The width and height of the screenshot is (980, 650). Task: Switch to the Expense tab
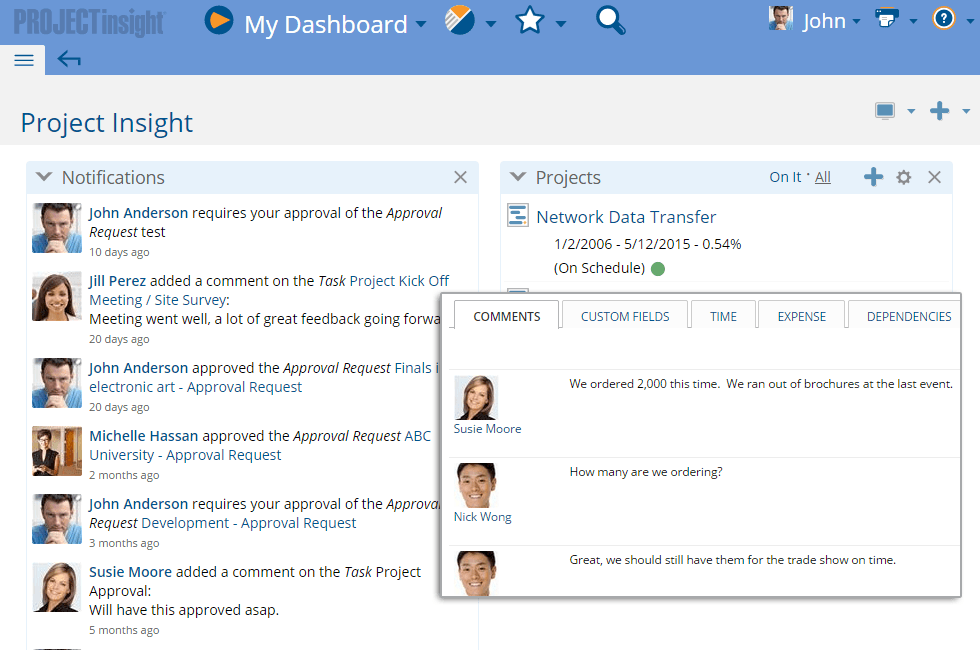pyautogui.click(x=802, y=316)
